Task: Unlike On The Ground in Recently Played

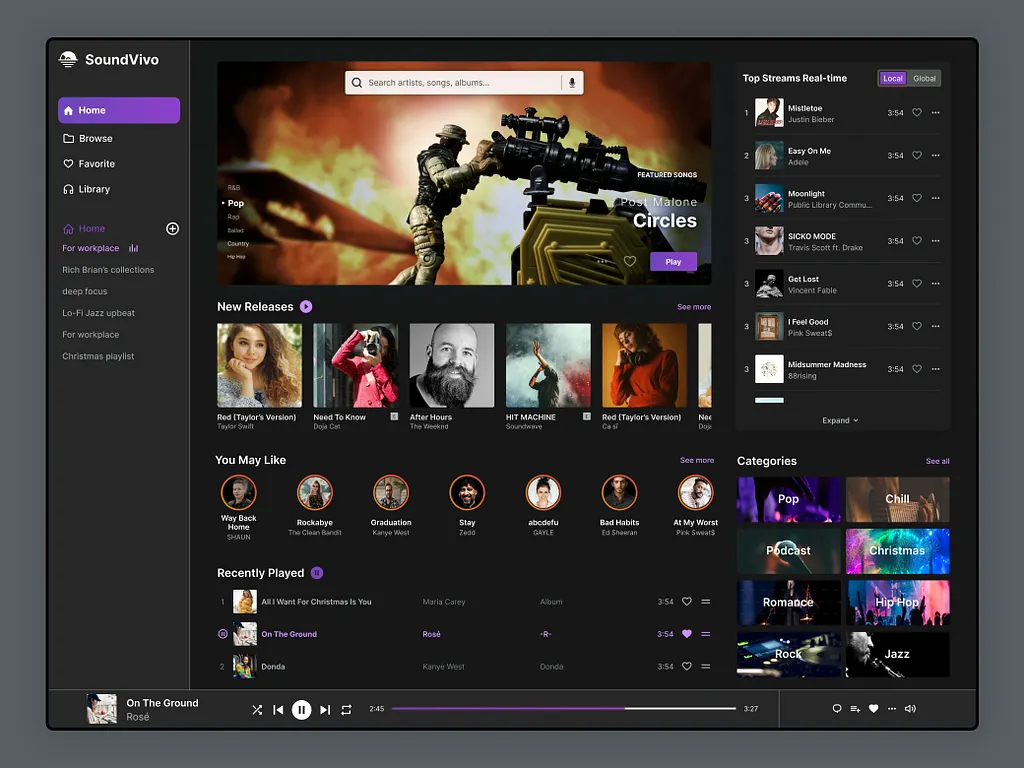Action: [686, 634]
